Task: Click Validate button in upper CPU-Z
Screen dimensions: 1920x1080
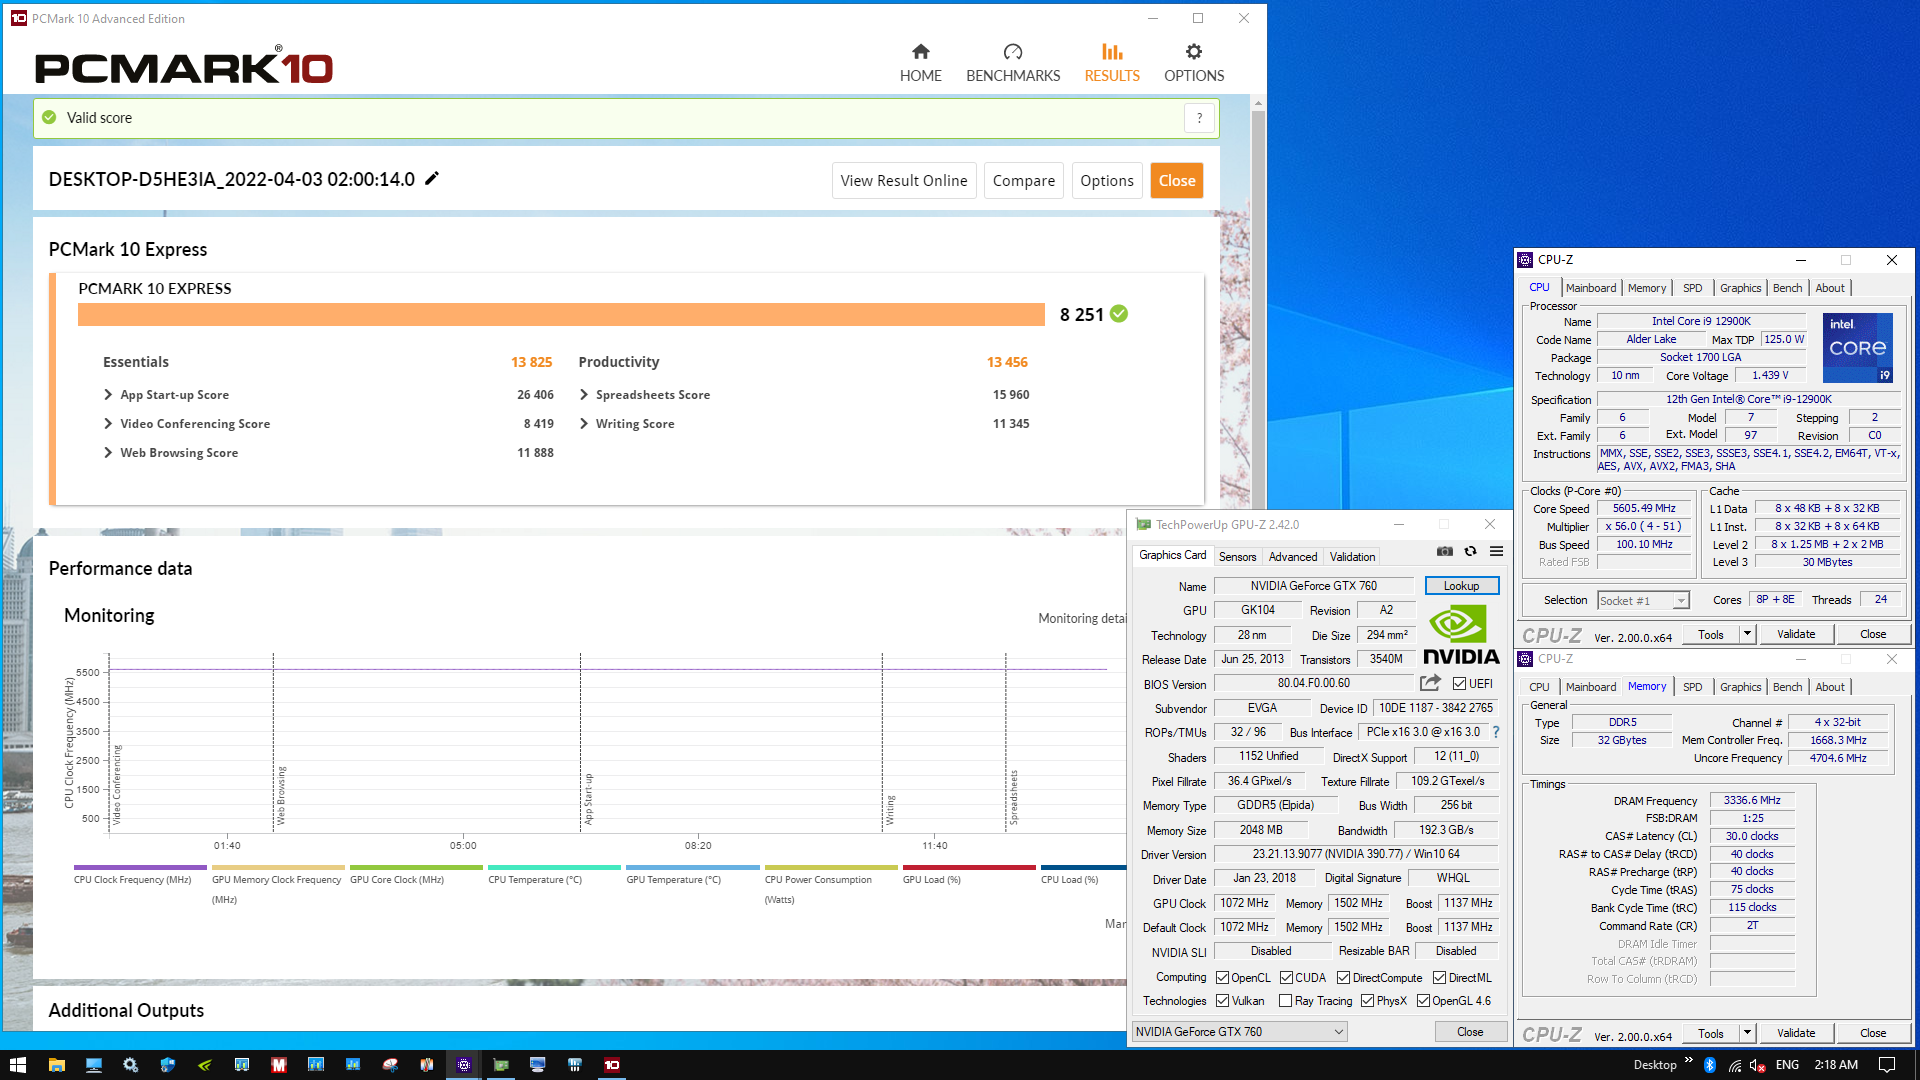Action: click(1796, 634)
